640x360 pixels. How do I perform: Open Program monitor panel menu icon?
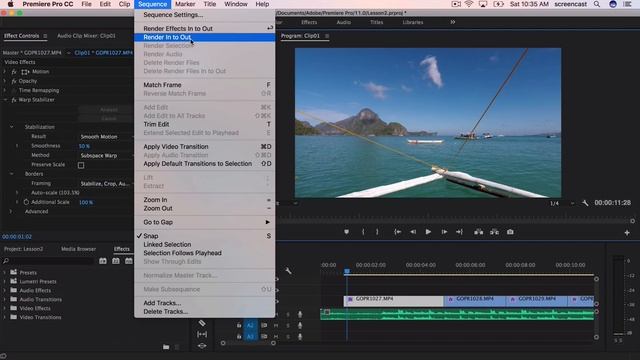pos(327,36)
